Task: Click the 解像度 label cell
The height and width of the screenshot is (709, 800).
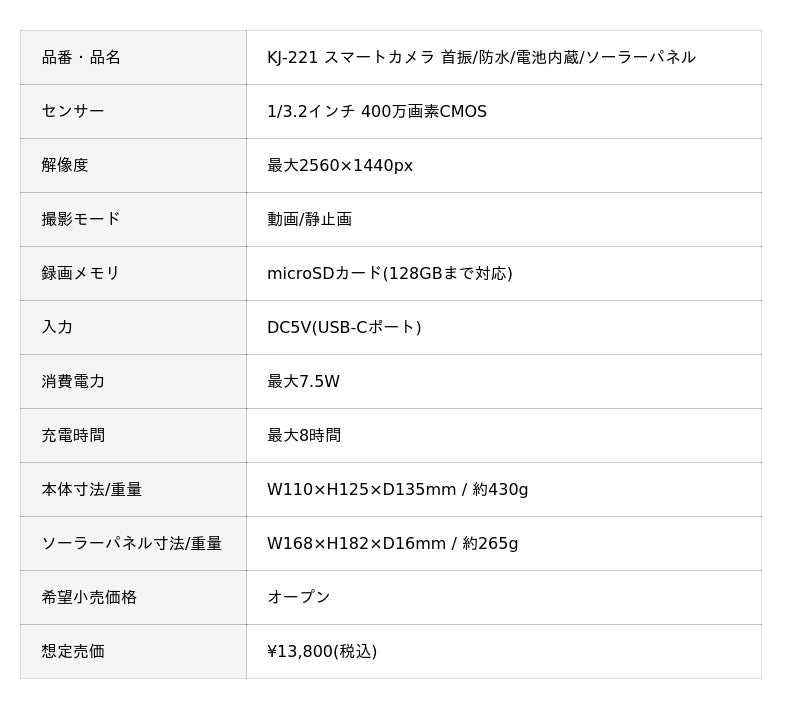Action: (x=133, y=165)
